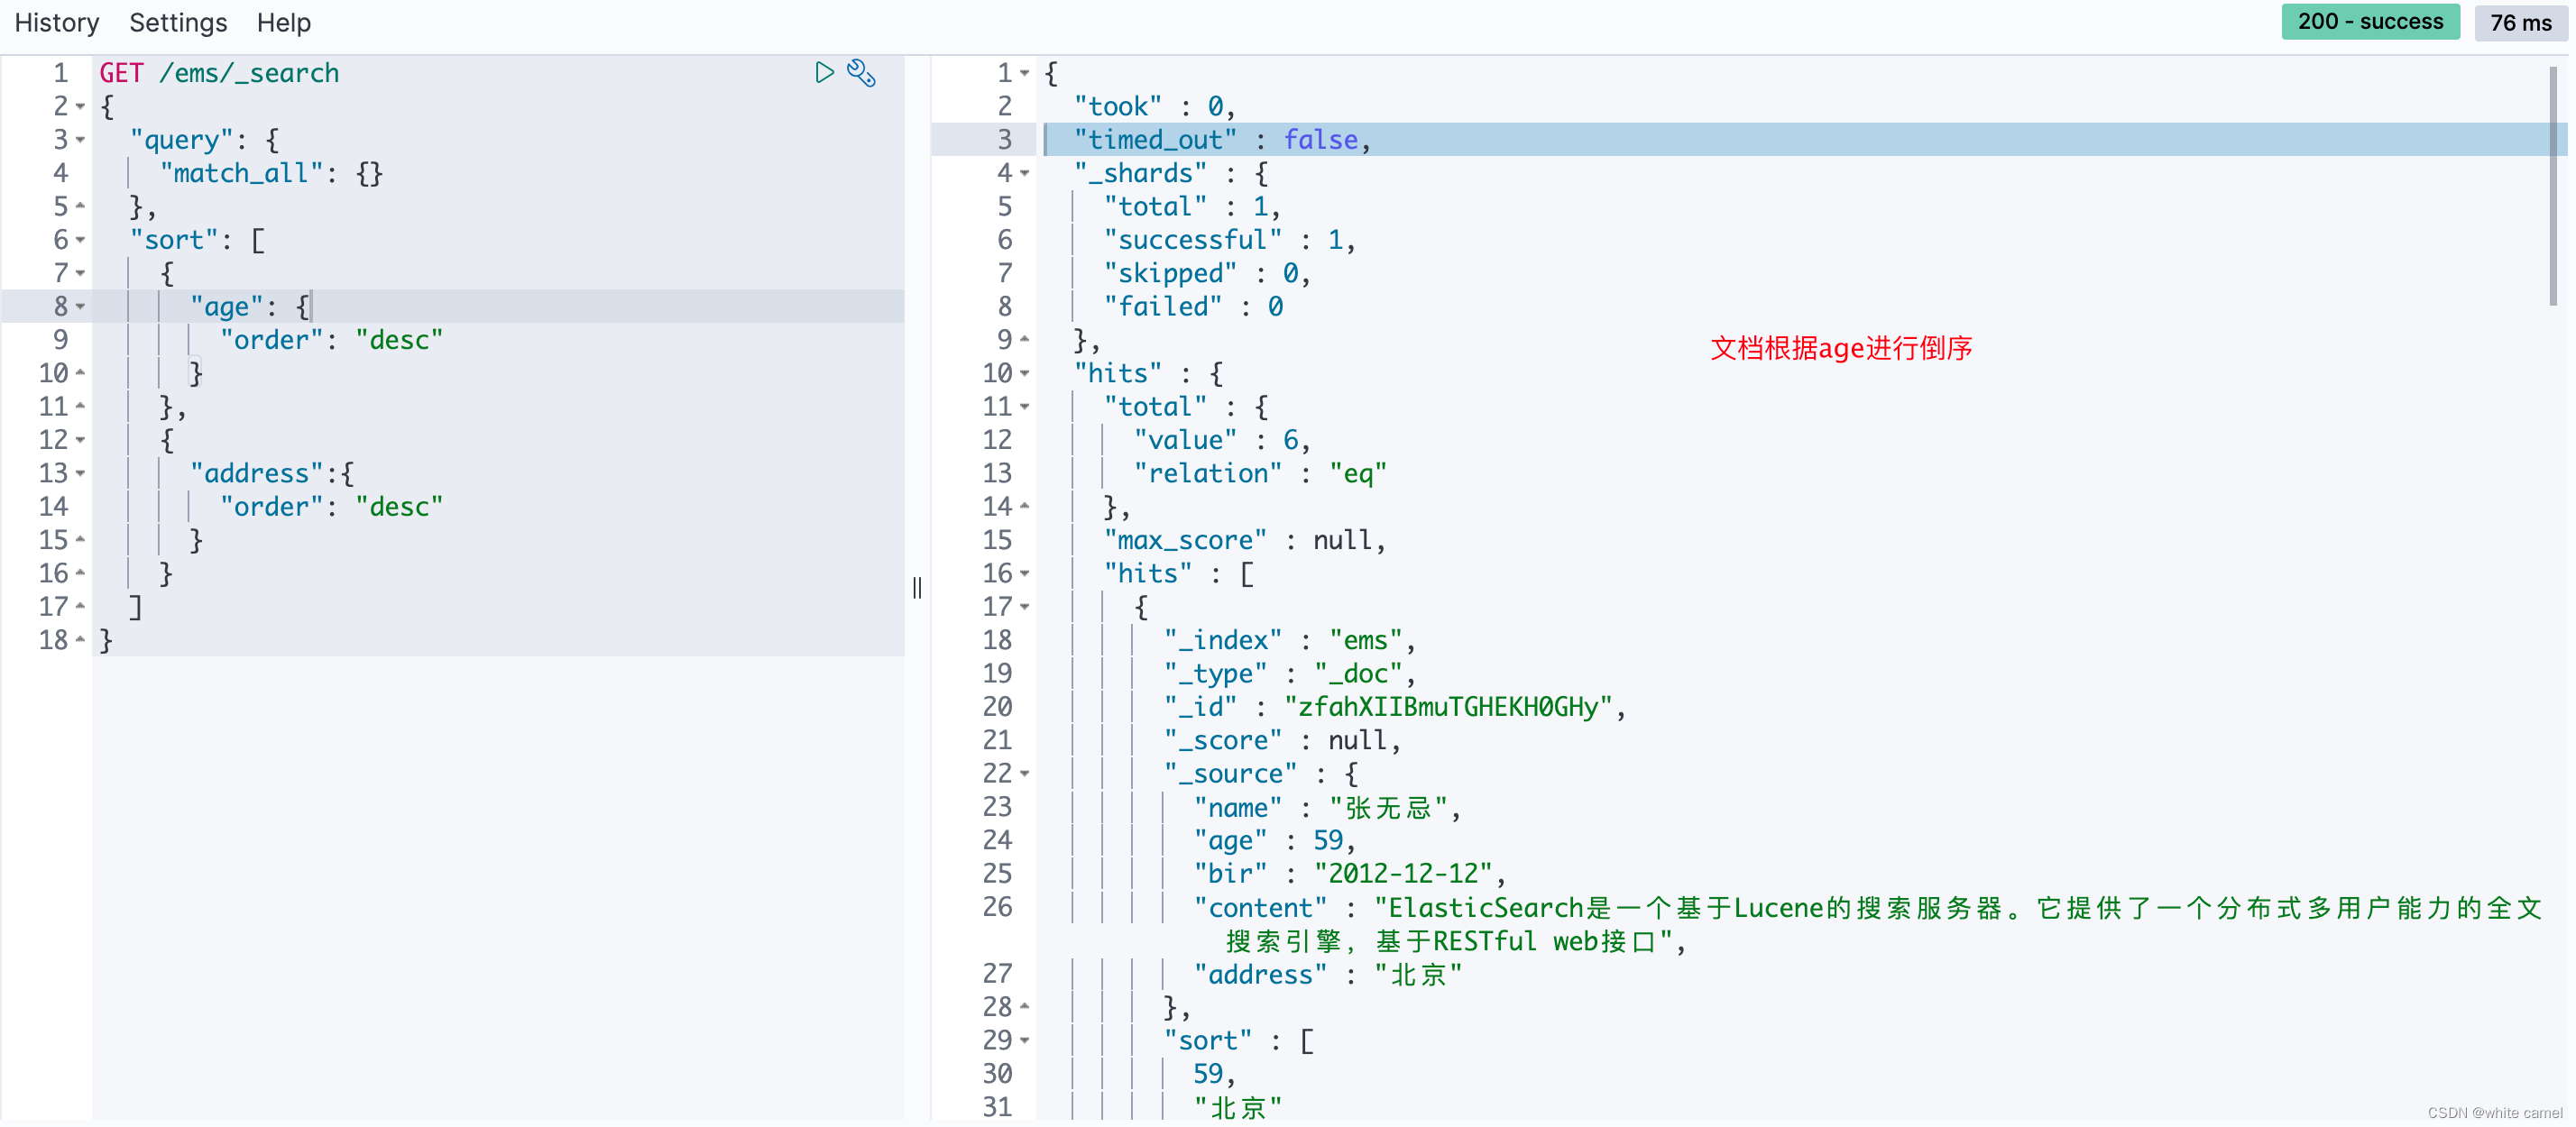2576x1127 pixels.
Task: Click "age" : 59 in _source
Action: (x=1275, y=840)
